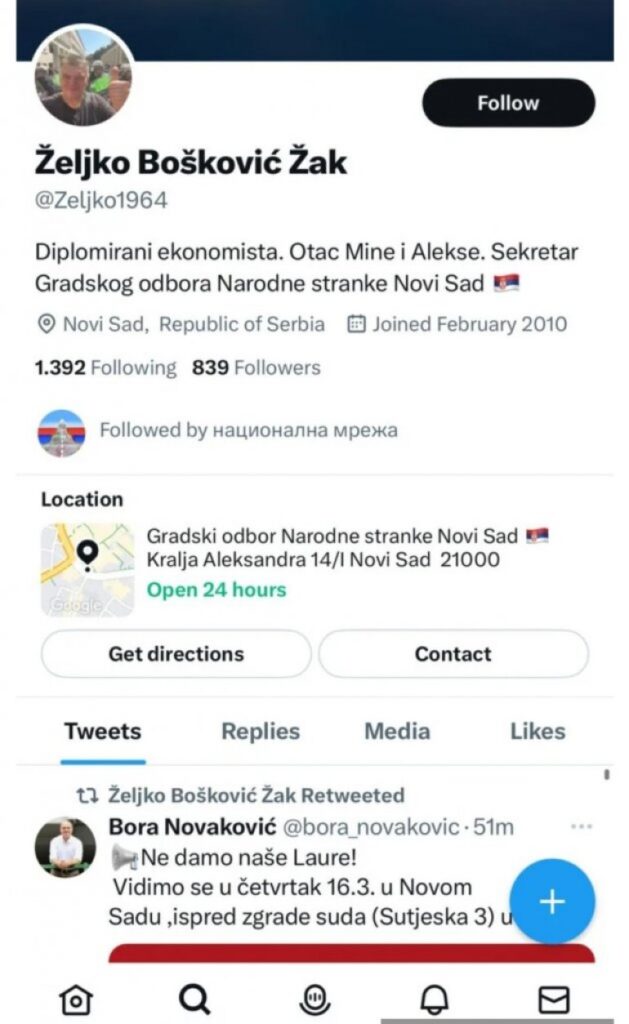Switch to the Media tab
The image size is (629, 1024).
pos(397,731)
